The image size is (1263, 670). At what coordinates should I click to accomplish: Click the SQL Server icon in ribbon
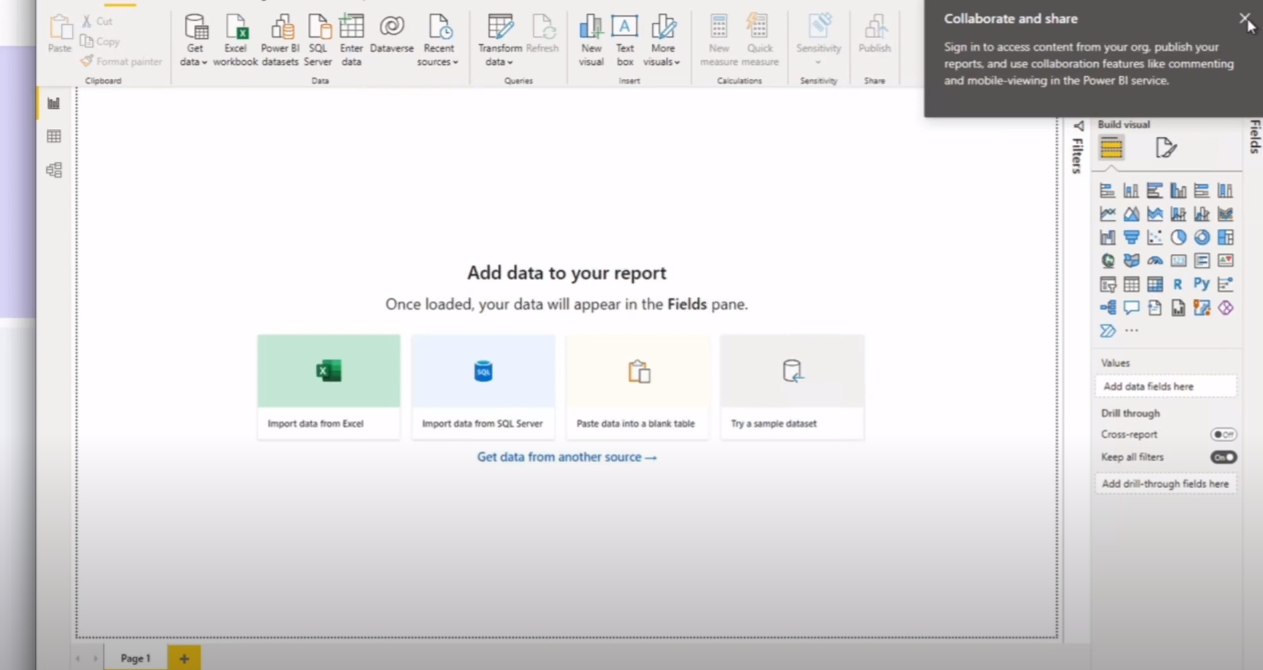tap(318, 40)
